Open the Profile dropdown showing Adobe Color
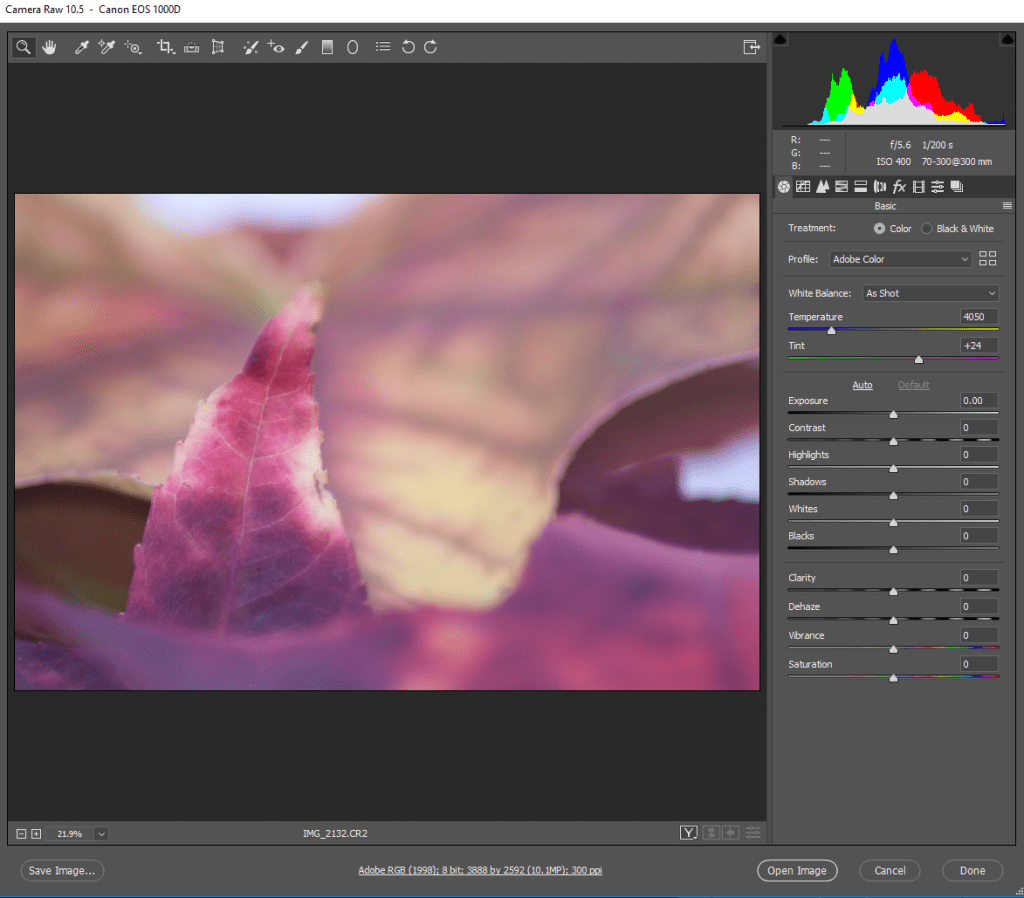The image size is (1024, 898). point(900,259)
